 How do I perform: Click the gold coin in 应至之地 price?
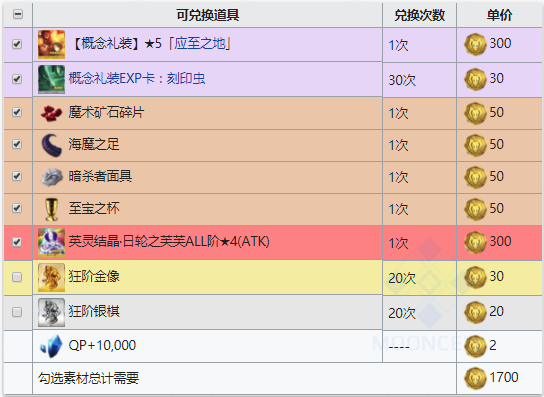pyautogui.click(x=475, y=44)
